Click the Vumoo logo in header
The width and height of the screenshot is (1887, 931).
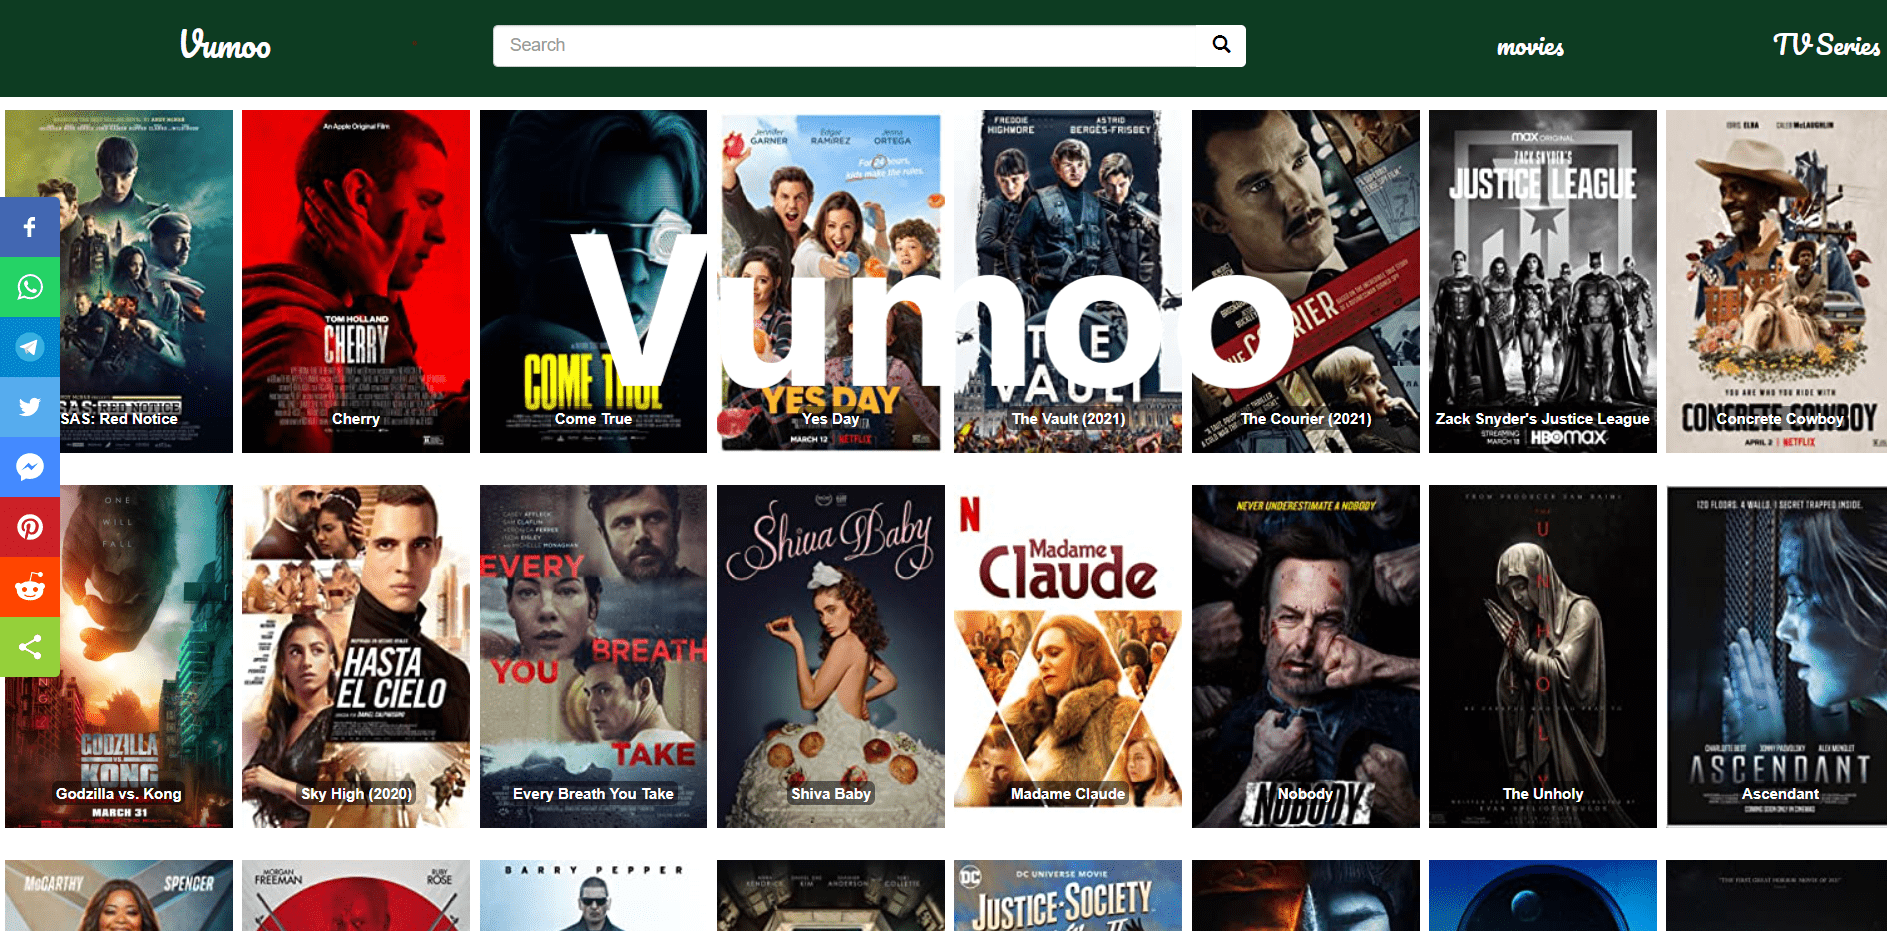(225, 45)
